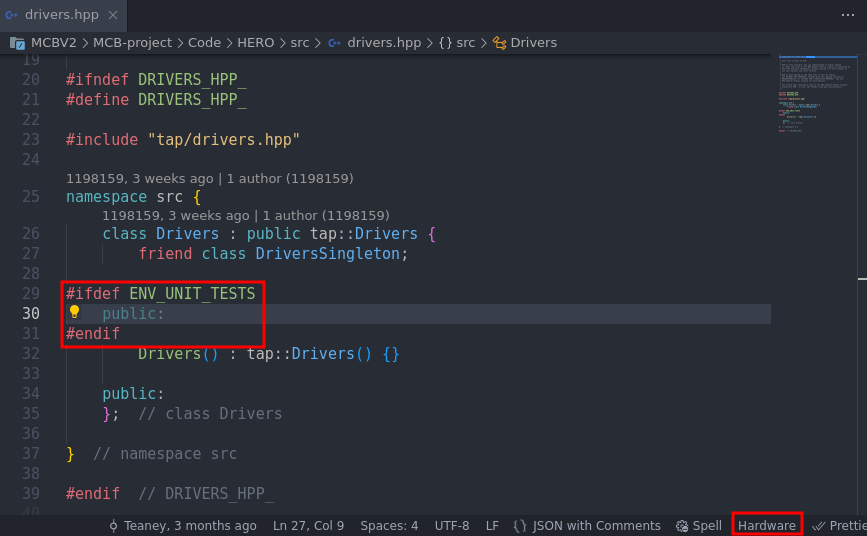Change the LF end-of-line sequence
The image size is (867, 536).
492,526
